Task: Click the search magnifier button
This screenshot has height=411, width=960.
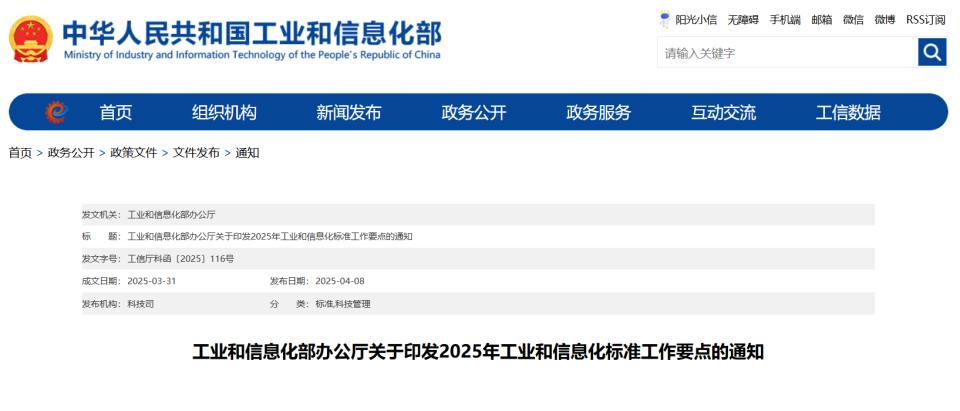Action: [x=932, y=52]
